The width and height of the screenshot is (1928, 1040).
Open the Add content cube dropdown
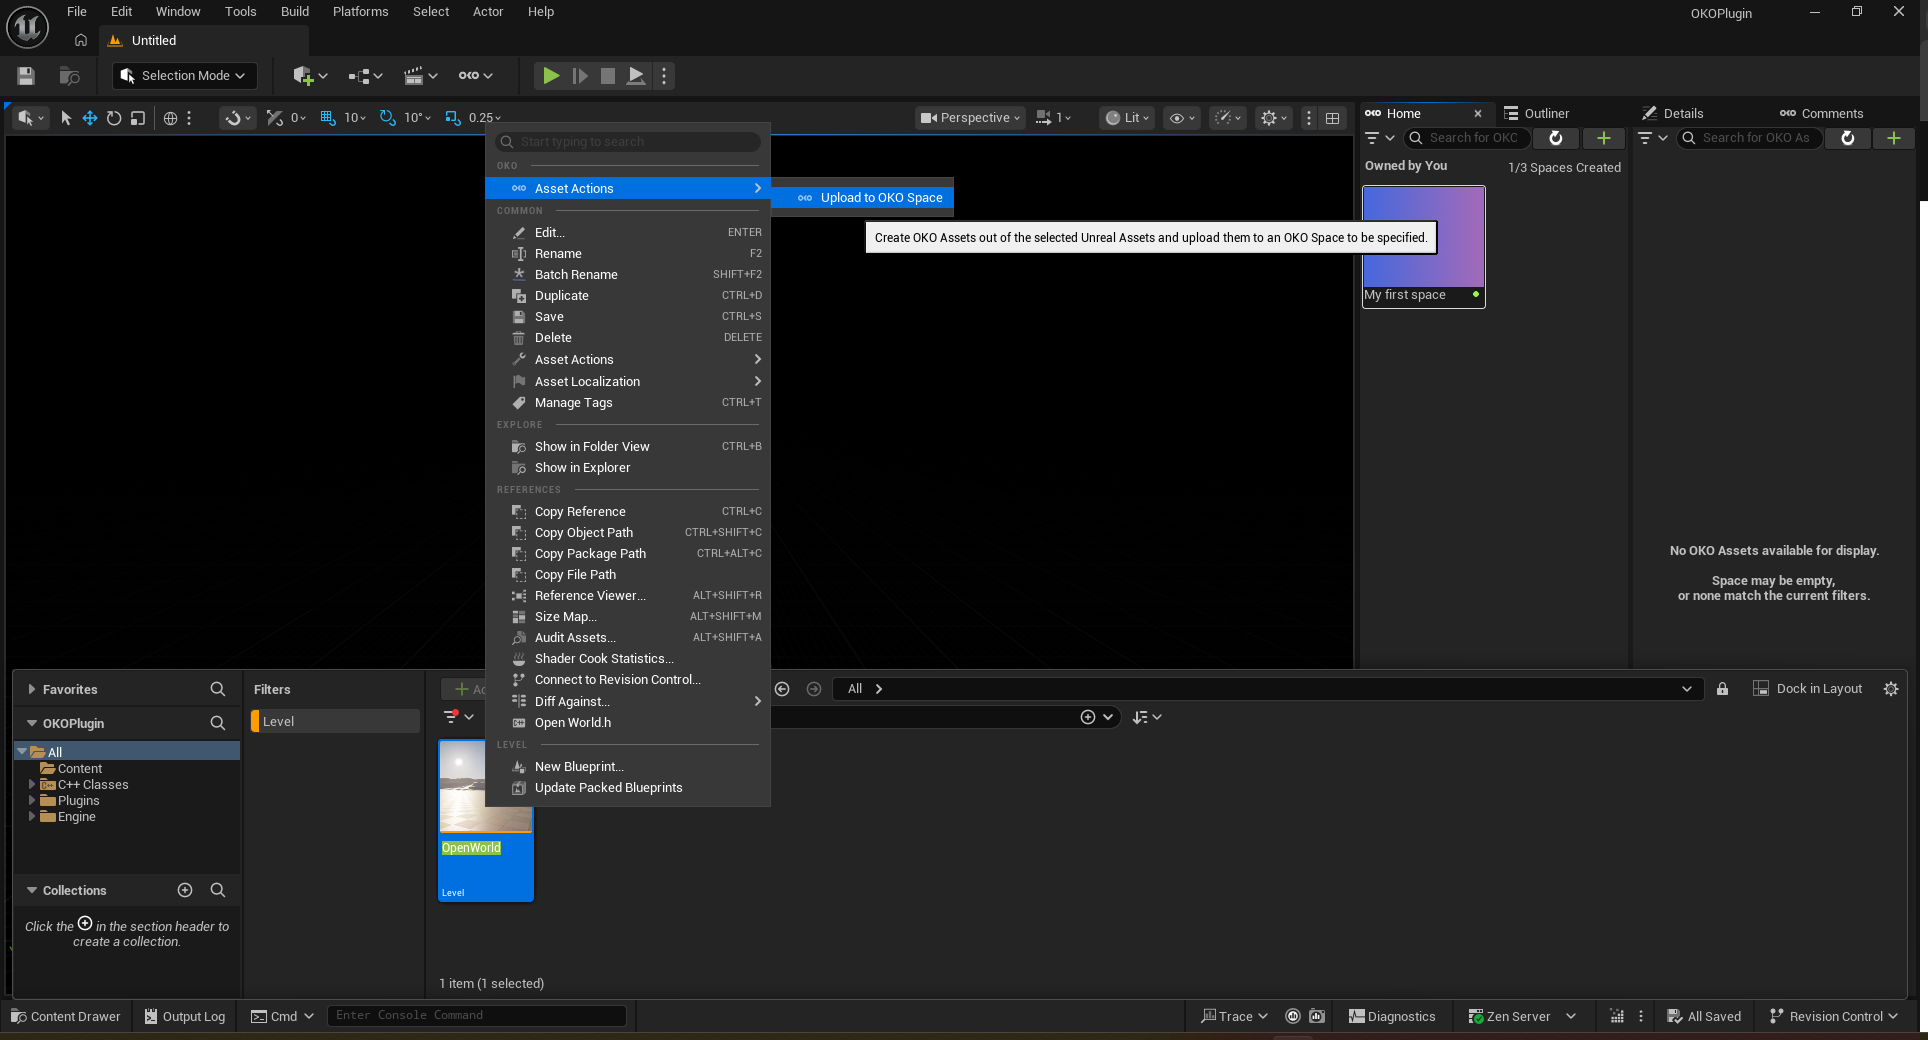pos(310,76)
